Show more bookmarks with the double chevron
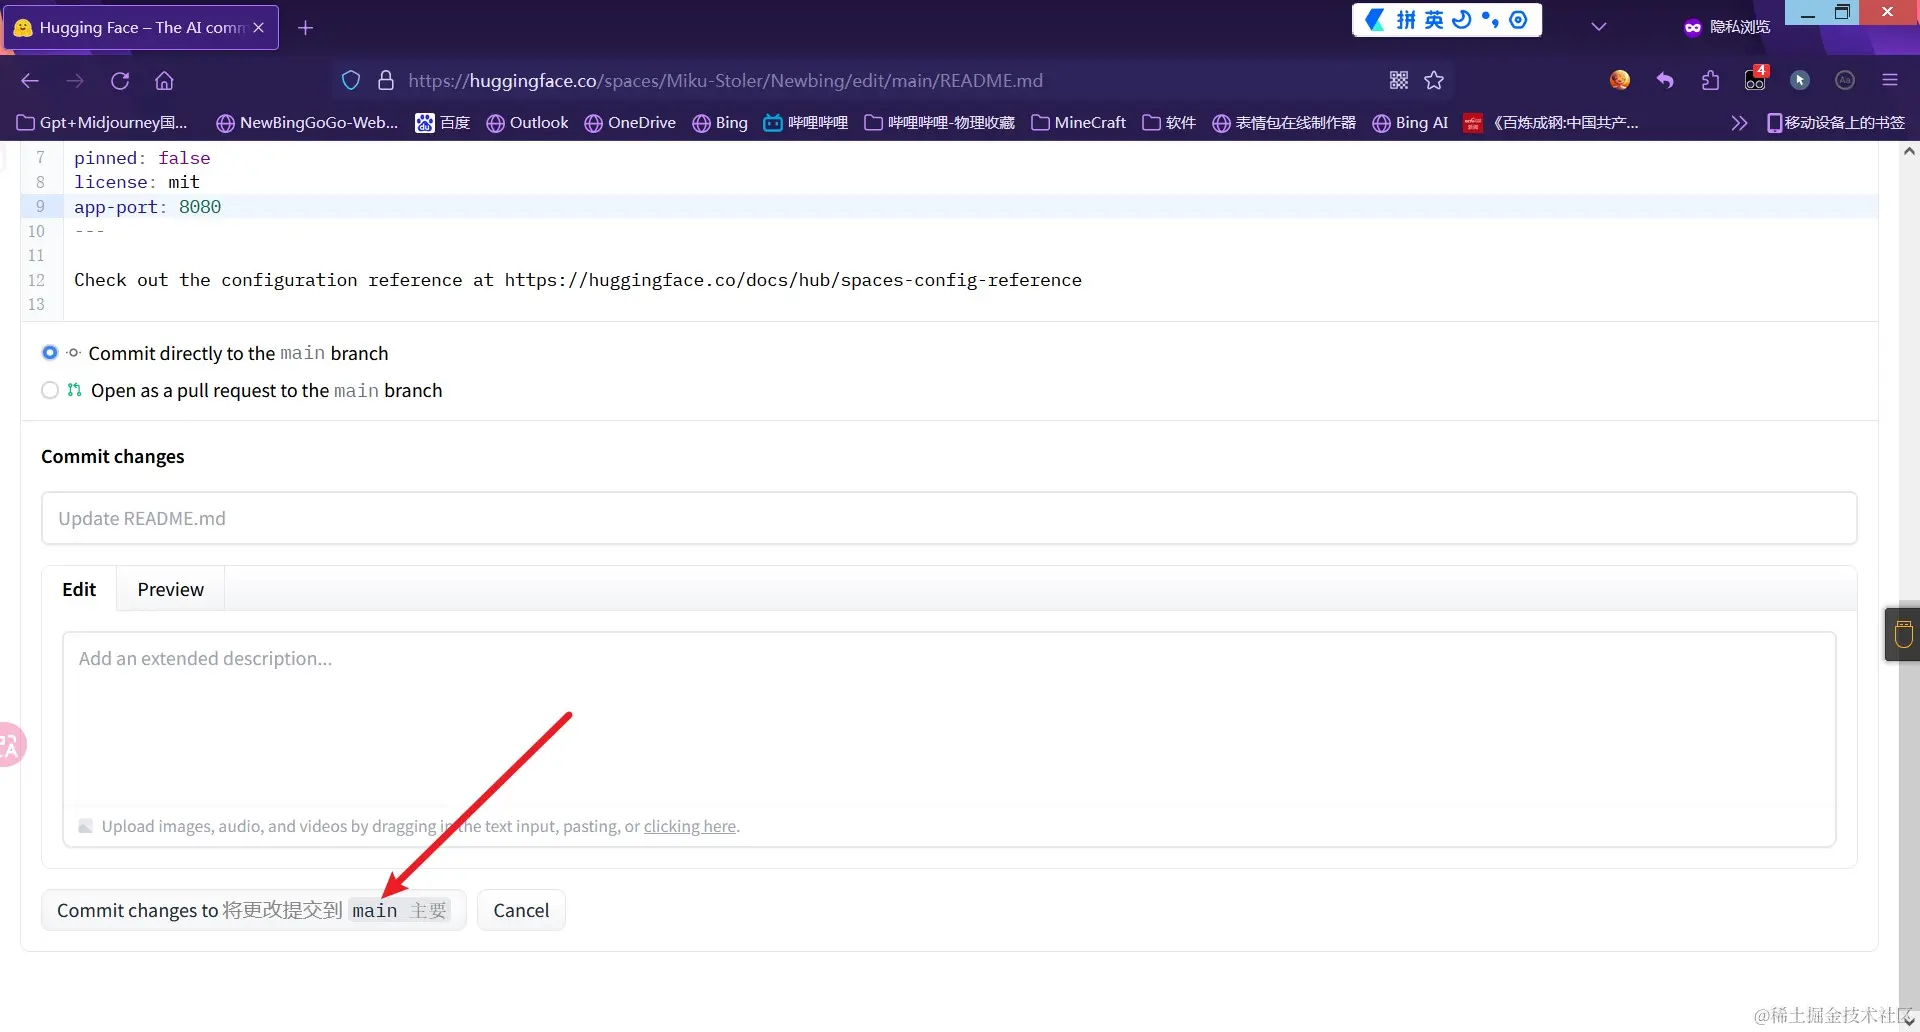1920x1032 pixels. (1739, 123)
